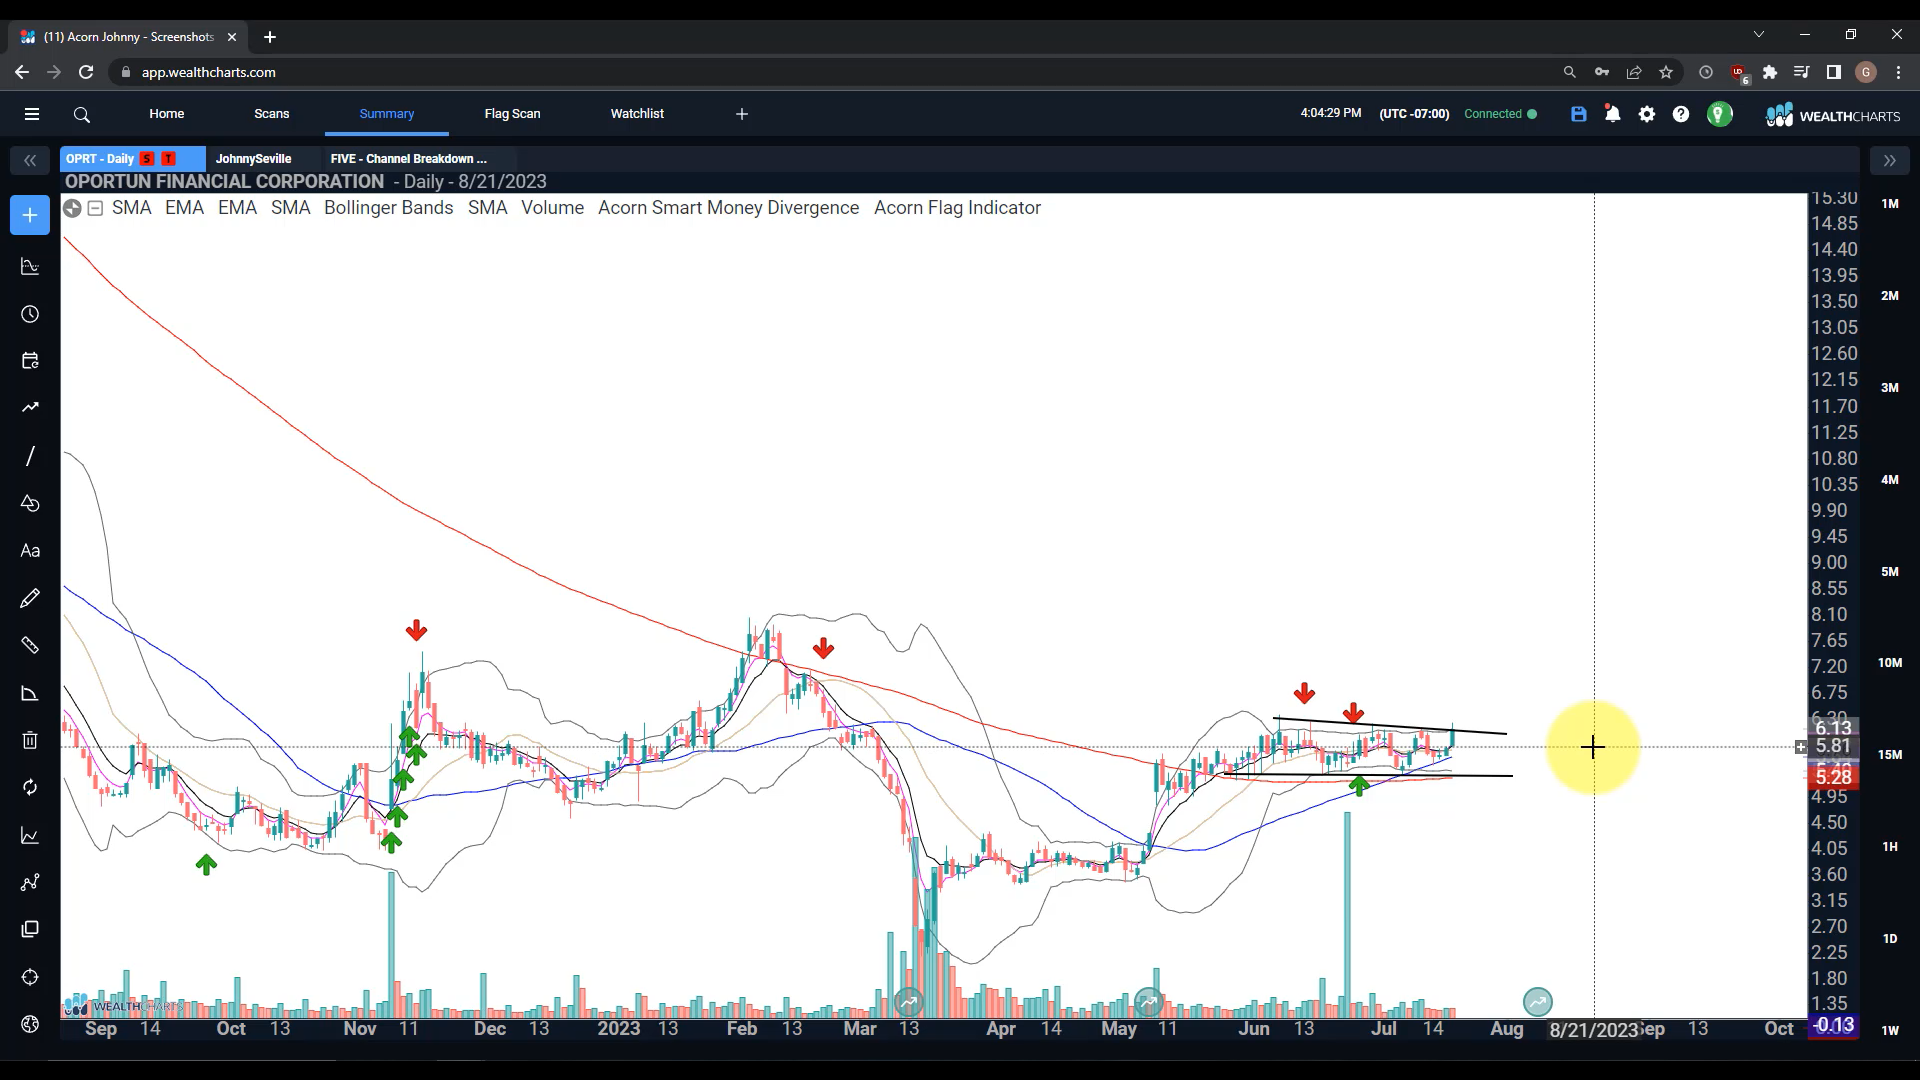Screen dimensions: 1920x1080
Task: Reload the page with browser refresh button
Action: point(86,72)
